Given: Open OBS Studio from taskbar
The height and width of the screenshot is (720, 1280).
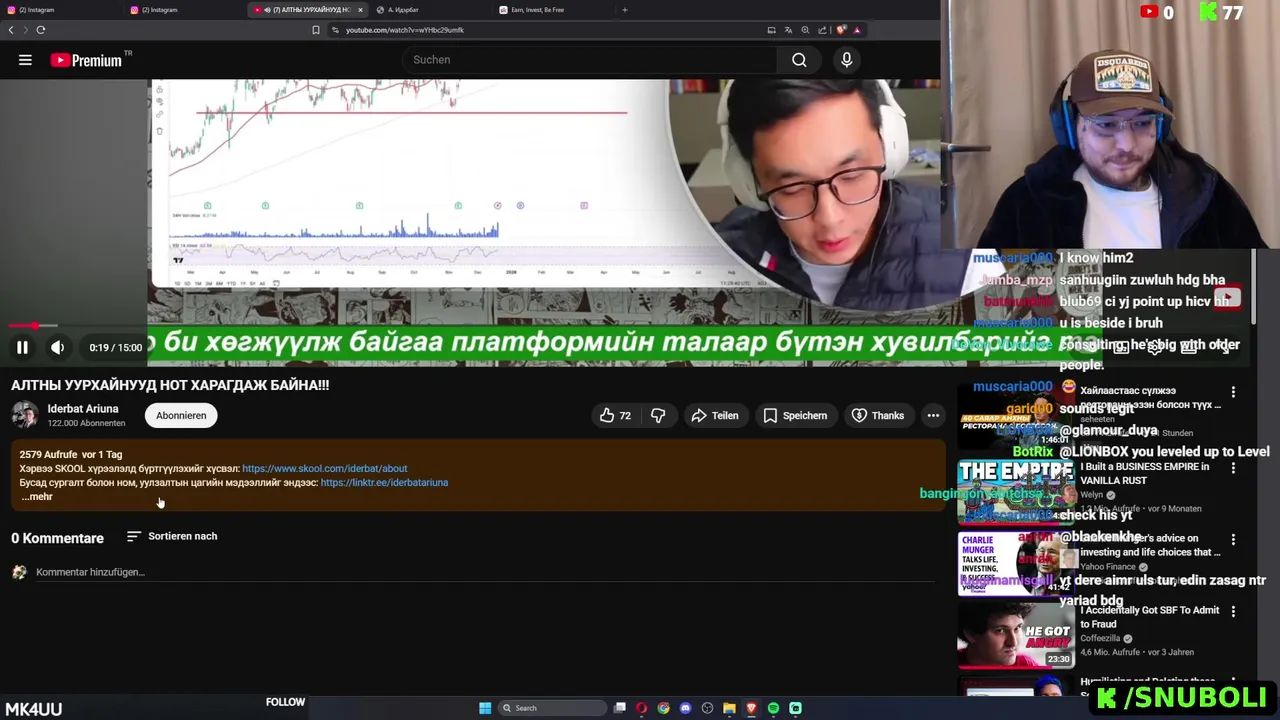Looking at the screenshot, I should pos(707,708).
